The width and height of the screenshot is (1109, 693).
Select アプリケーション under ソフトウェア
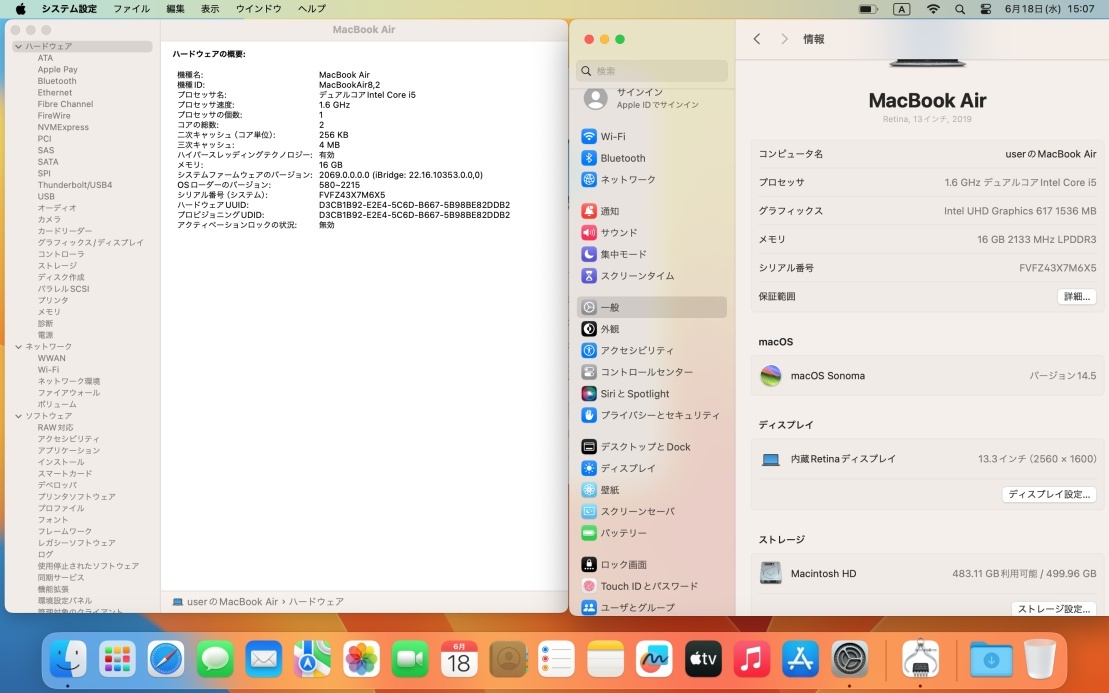tap(69, 450)
